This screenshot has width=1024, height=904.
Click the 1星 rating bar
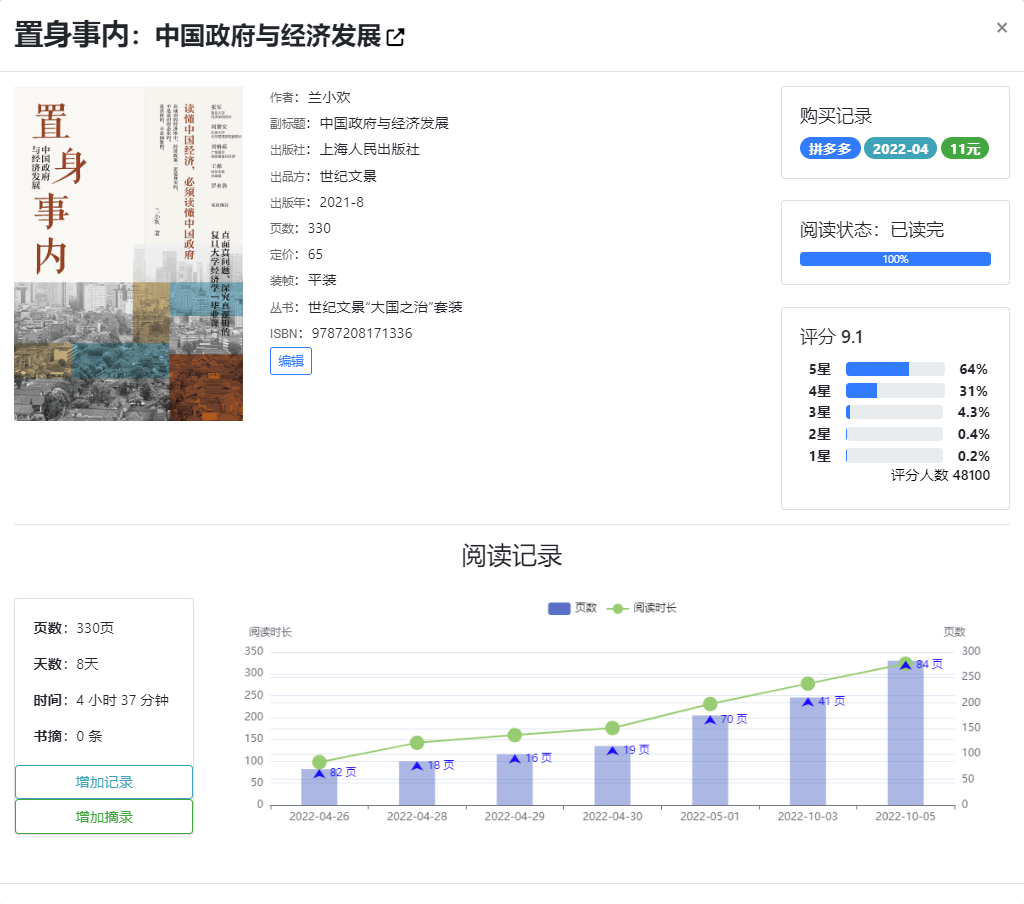tap(895, 455)
